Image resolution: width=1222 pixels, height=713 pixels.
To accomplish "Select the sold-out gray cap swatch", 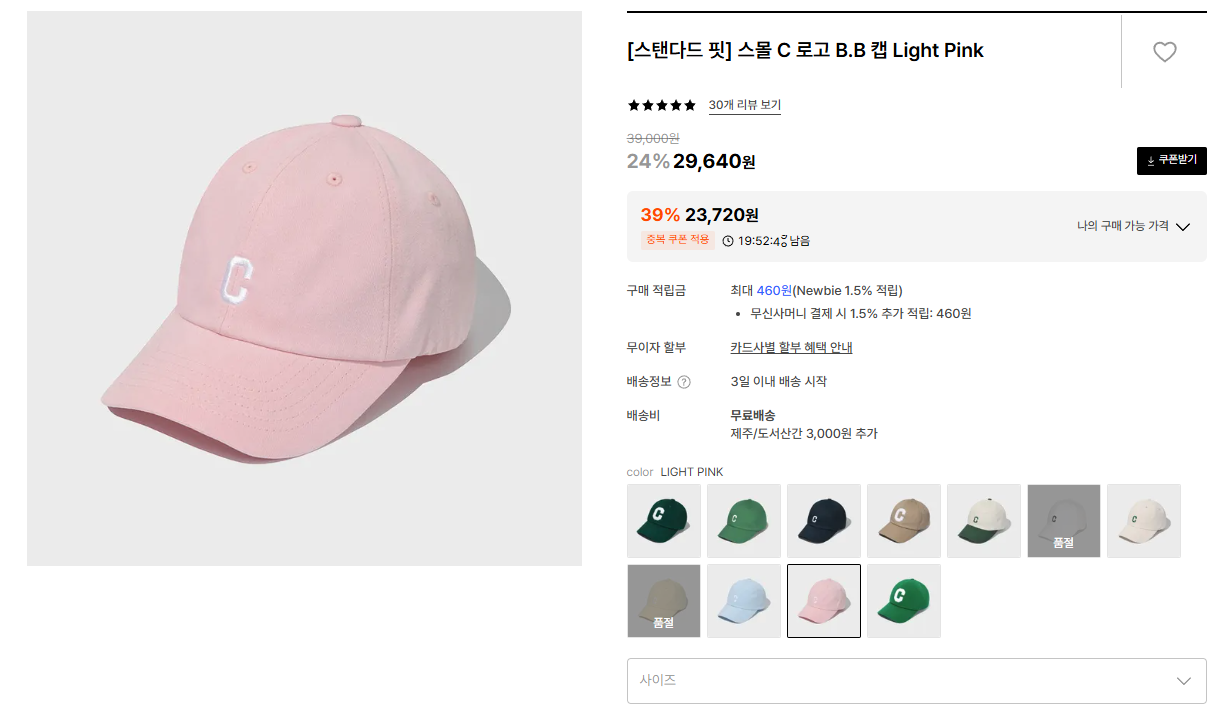I will [1064, 521].
